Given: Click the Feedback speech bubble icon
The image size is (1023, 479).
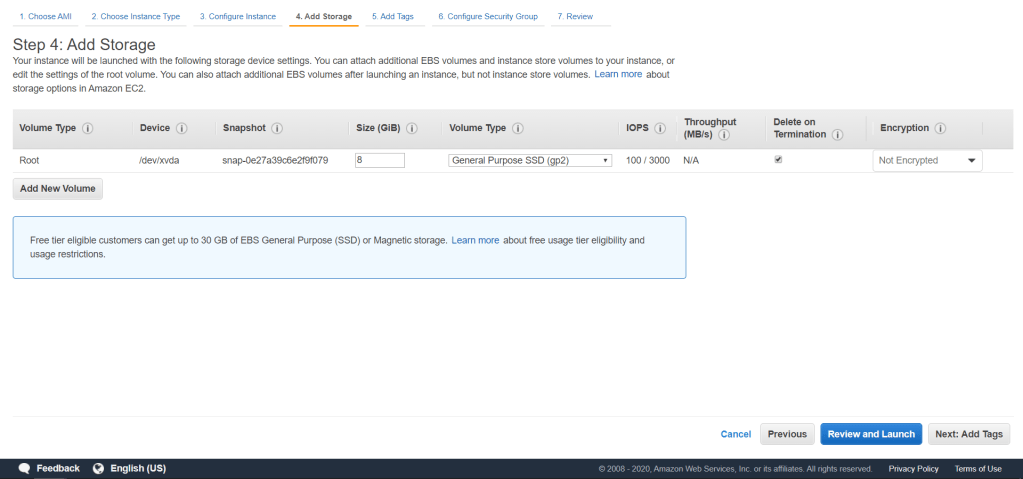Looking at the screenshot, I should point(25,468).
